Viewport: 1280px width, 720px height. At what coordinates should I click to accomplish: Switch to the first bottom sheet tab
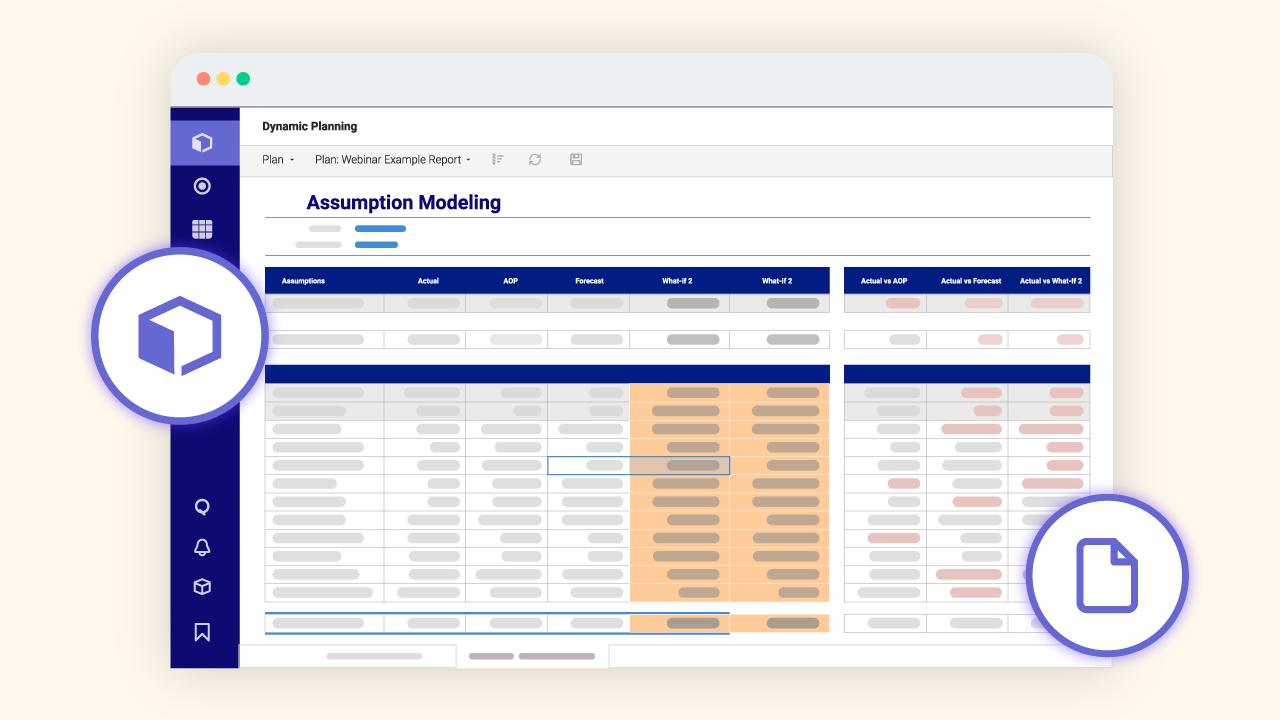point(347,656)
